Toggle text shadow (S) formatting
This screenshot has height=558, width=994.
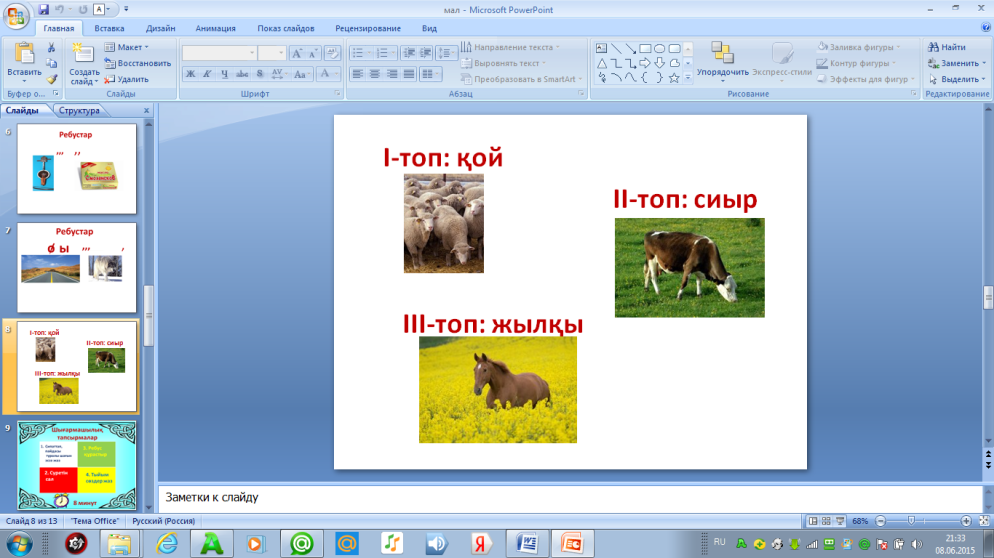[259, 74]
